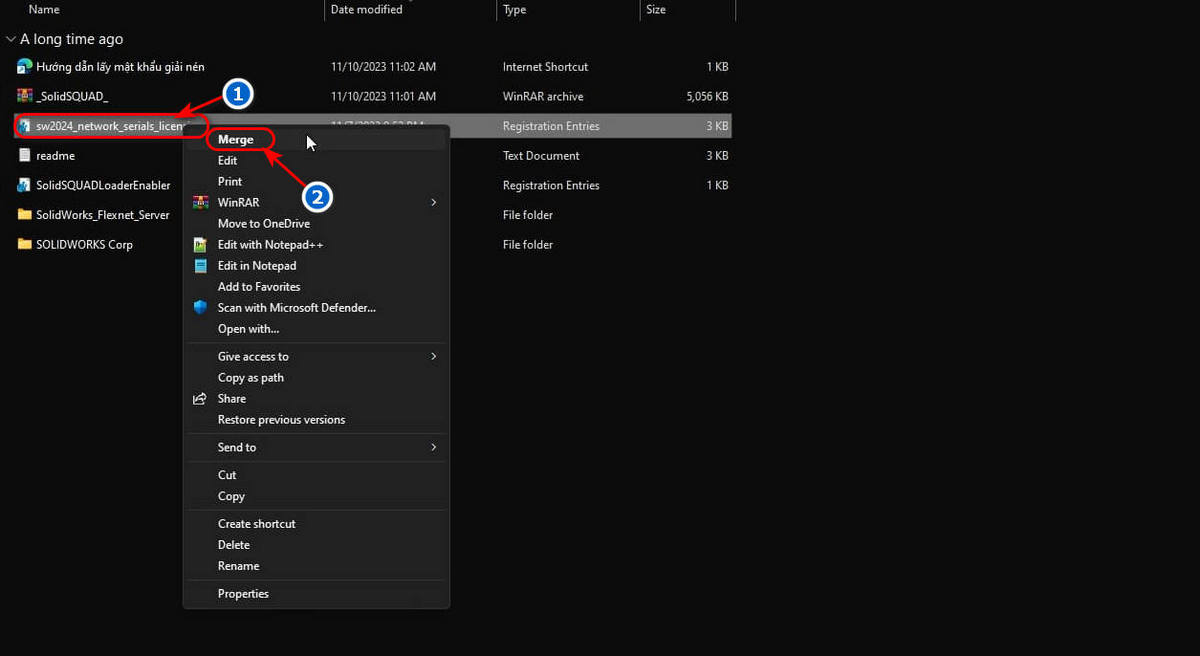
Task: Select 'Copy as path' menu entry
Action: pyautogui.click(x=251, y=378)
